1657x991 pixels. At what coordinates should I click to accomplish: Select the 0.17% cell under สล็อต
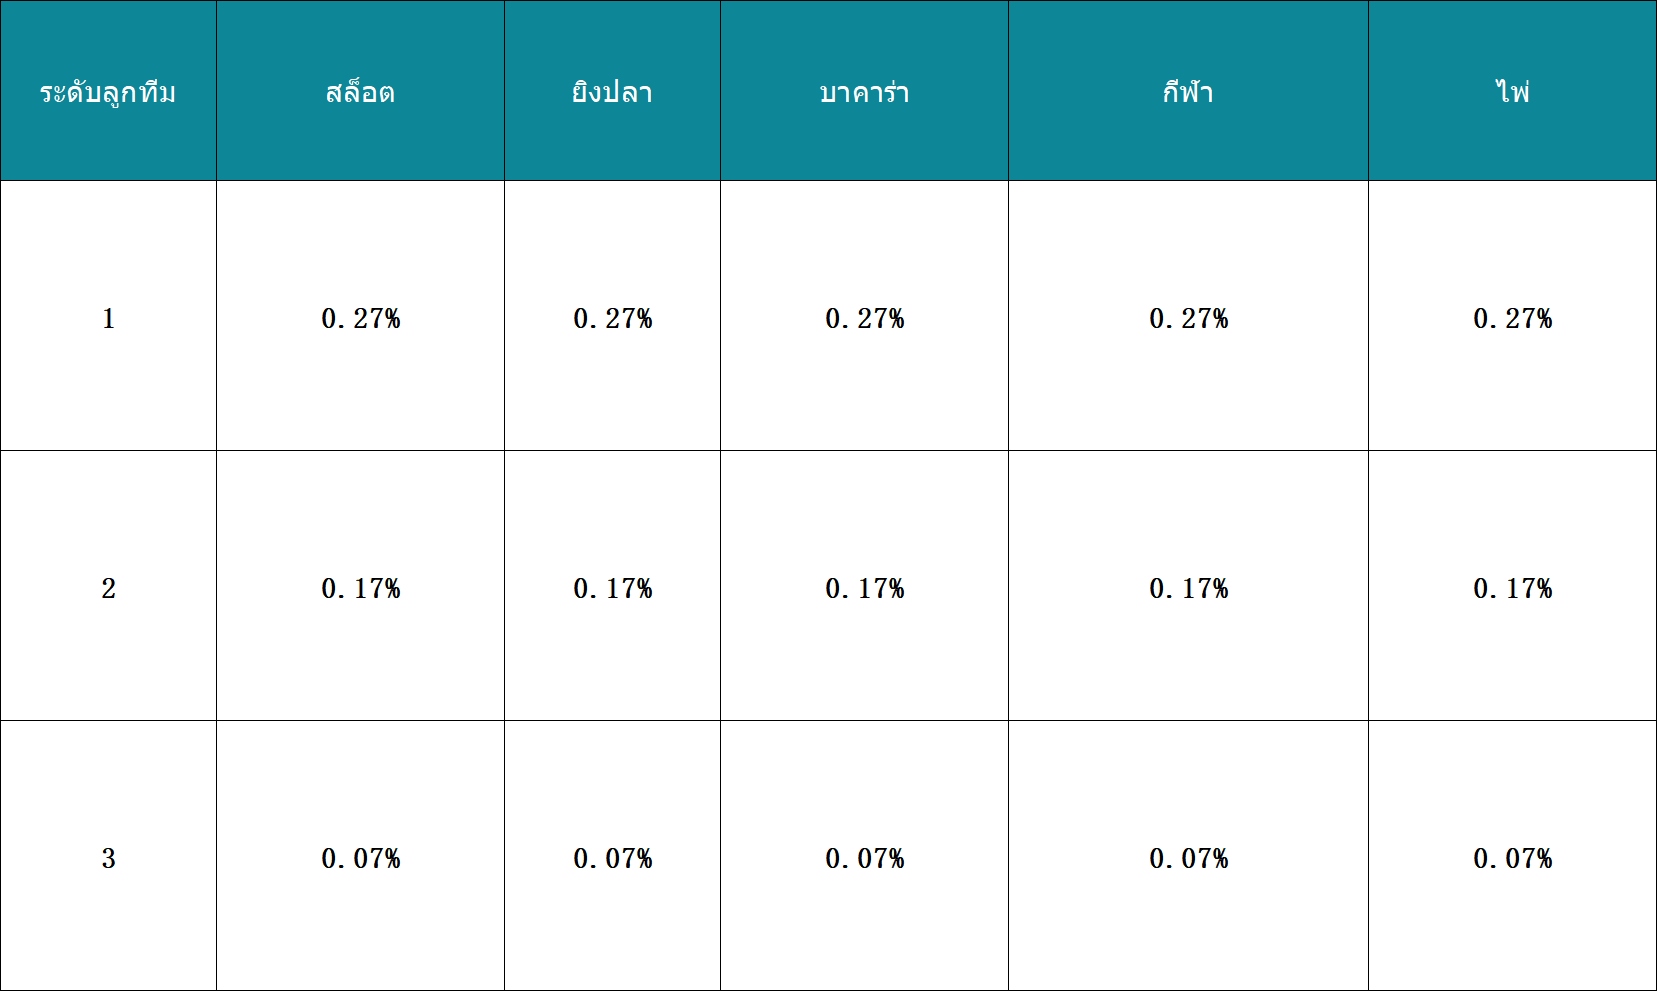(360, 586)
